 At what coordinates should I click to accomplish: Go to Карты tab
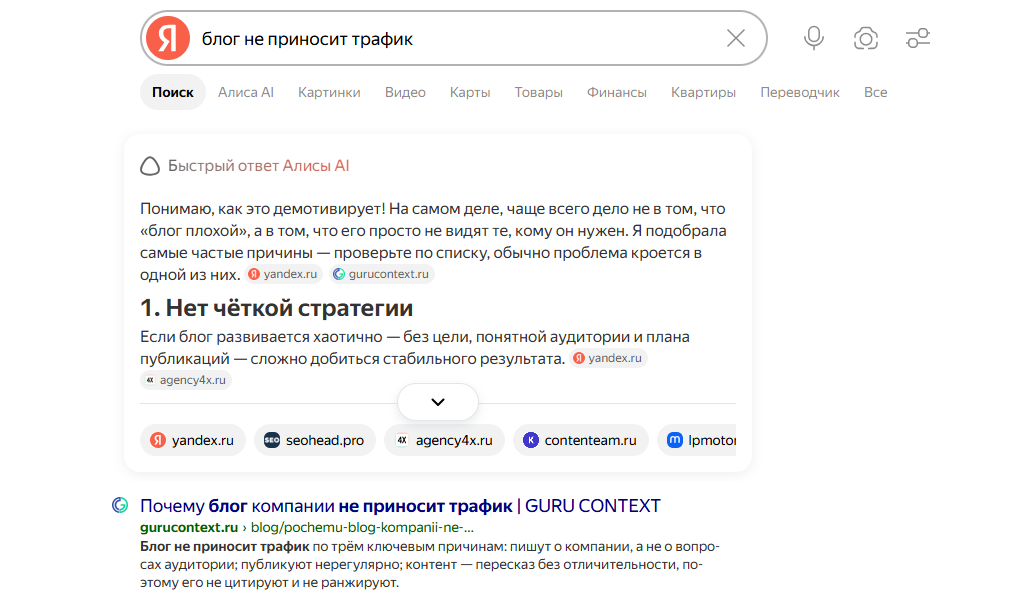click(470, 92)
